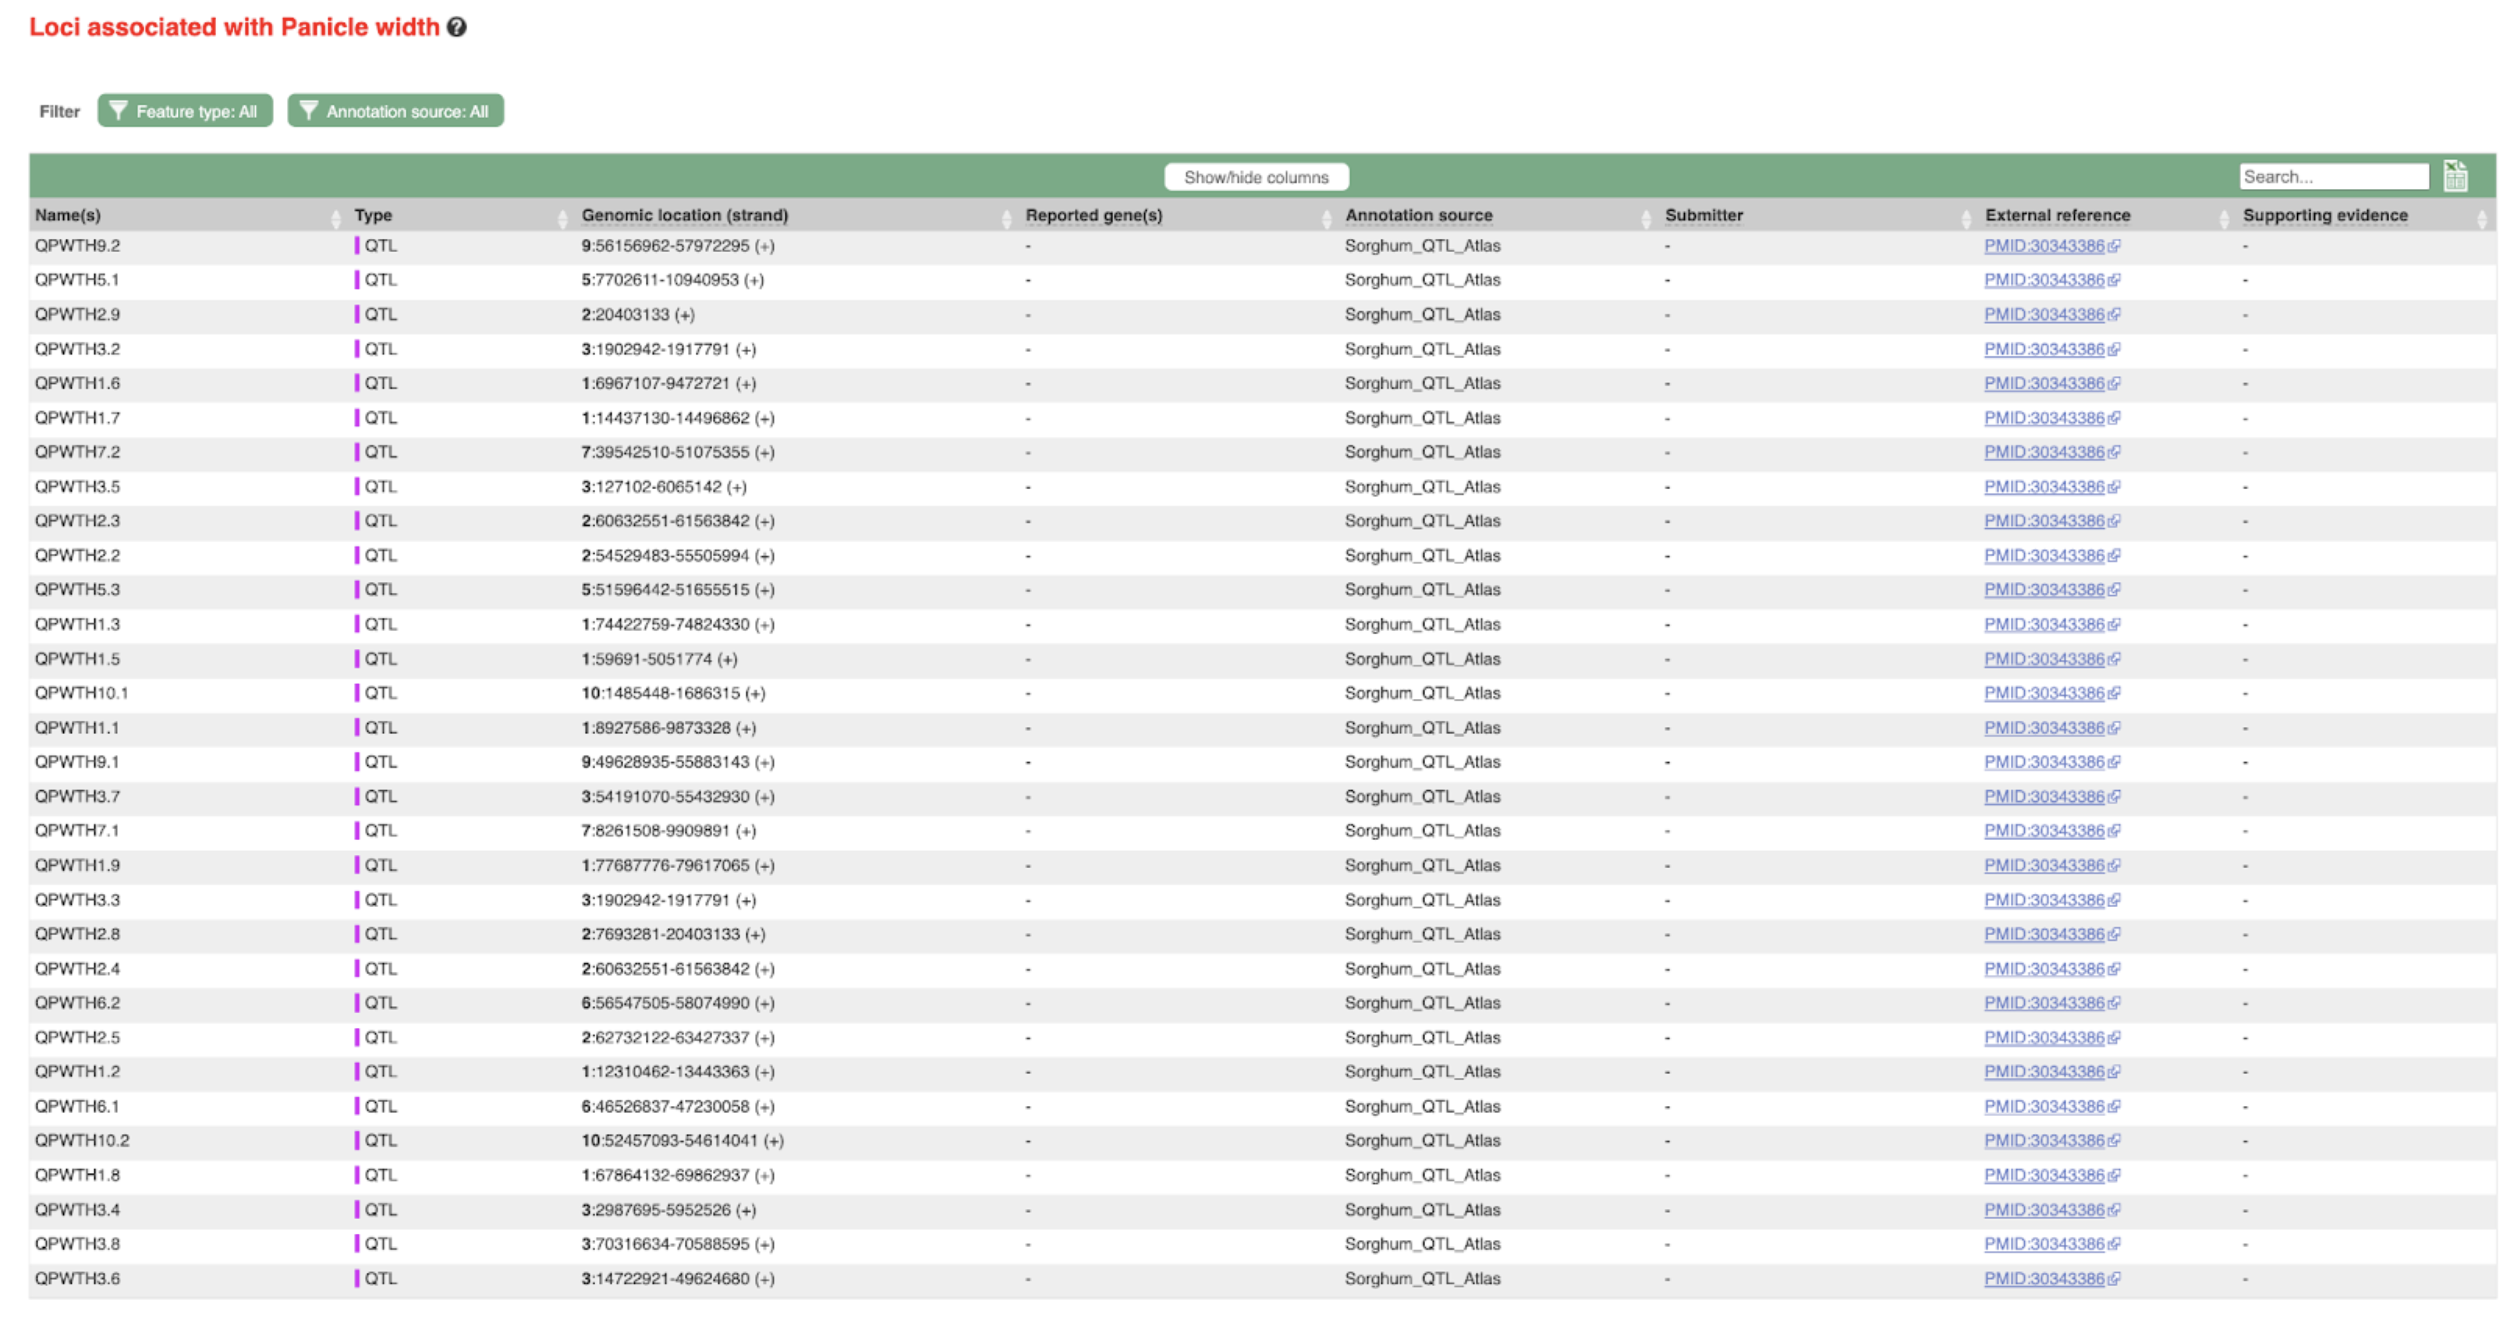Sort the table by Reported gene(s) header

(x=1093, y=215)
